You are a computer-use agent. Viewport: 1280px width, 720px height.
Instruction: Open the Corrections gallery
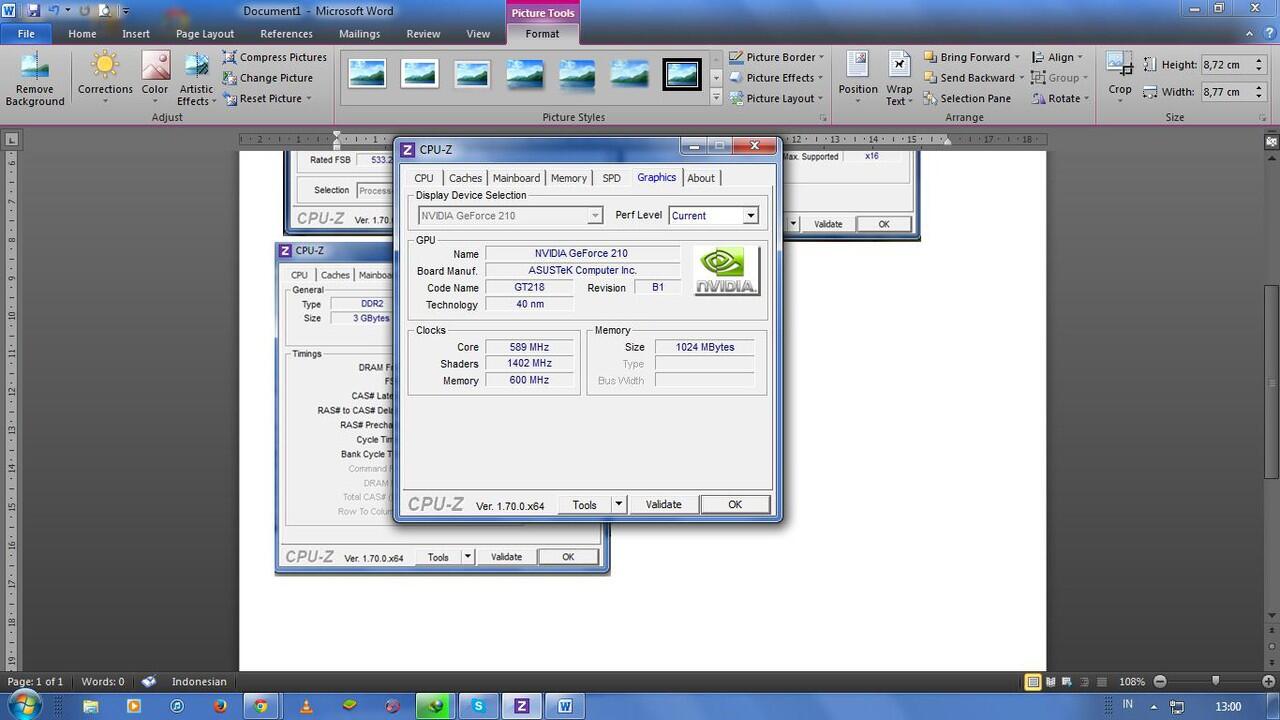[x=105, y=79]
